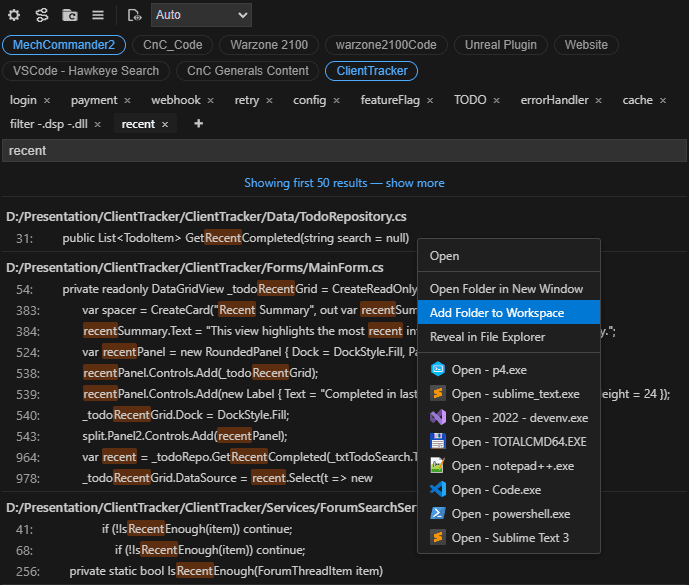The width and height of the screenshot is (689, 585).
Task: Open with p4.exe menu entry
Action: pos(509,370)
